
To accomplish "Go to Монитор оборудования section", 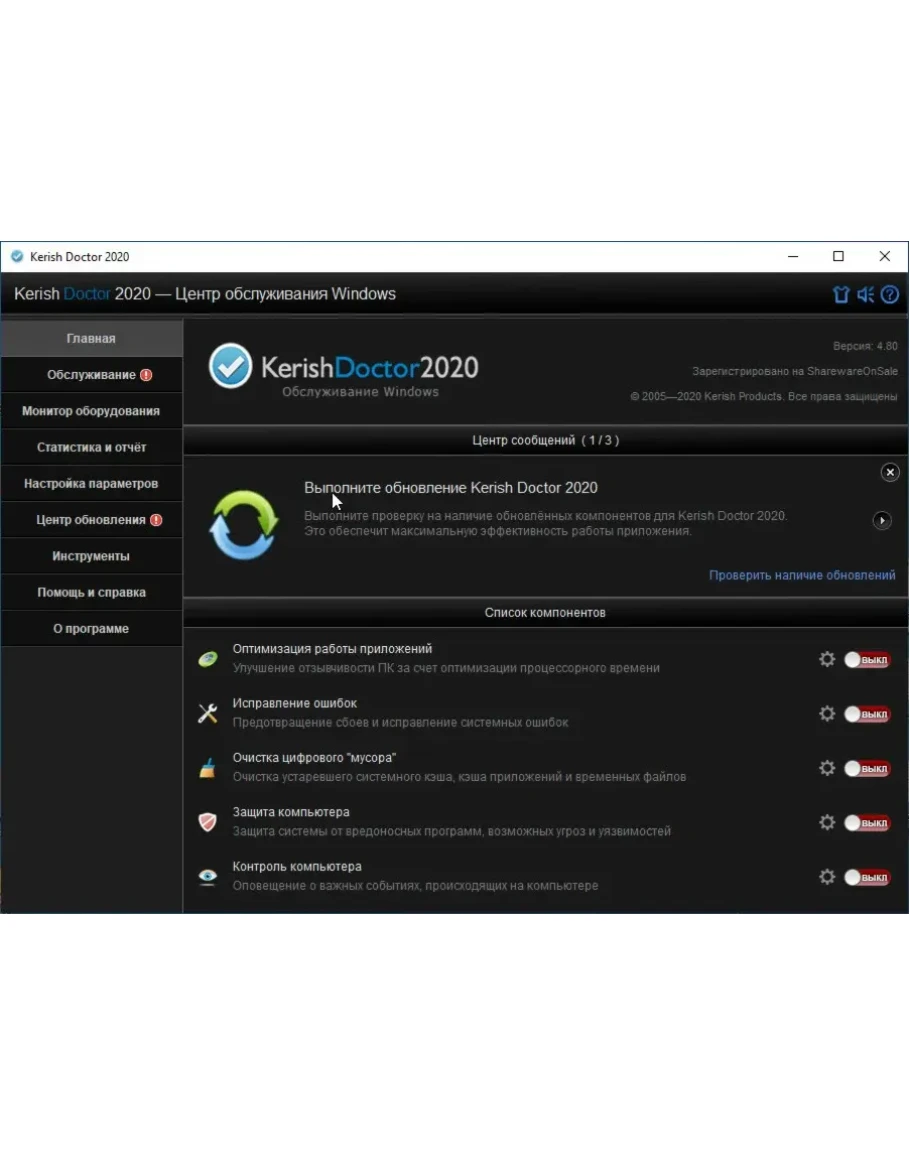I will 91,411.
